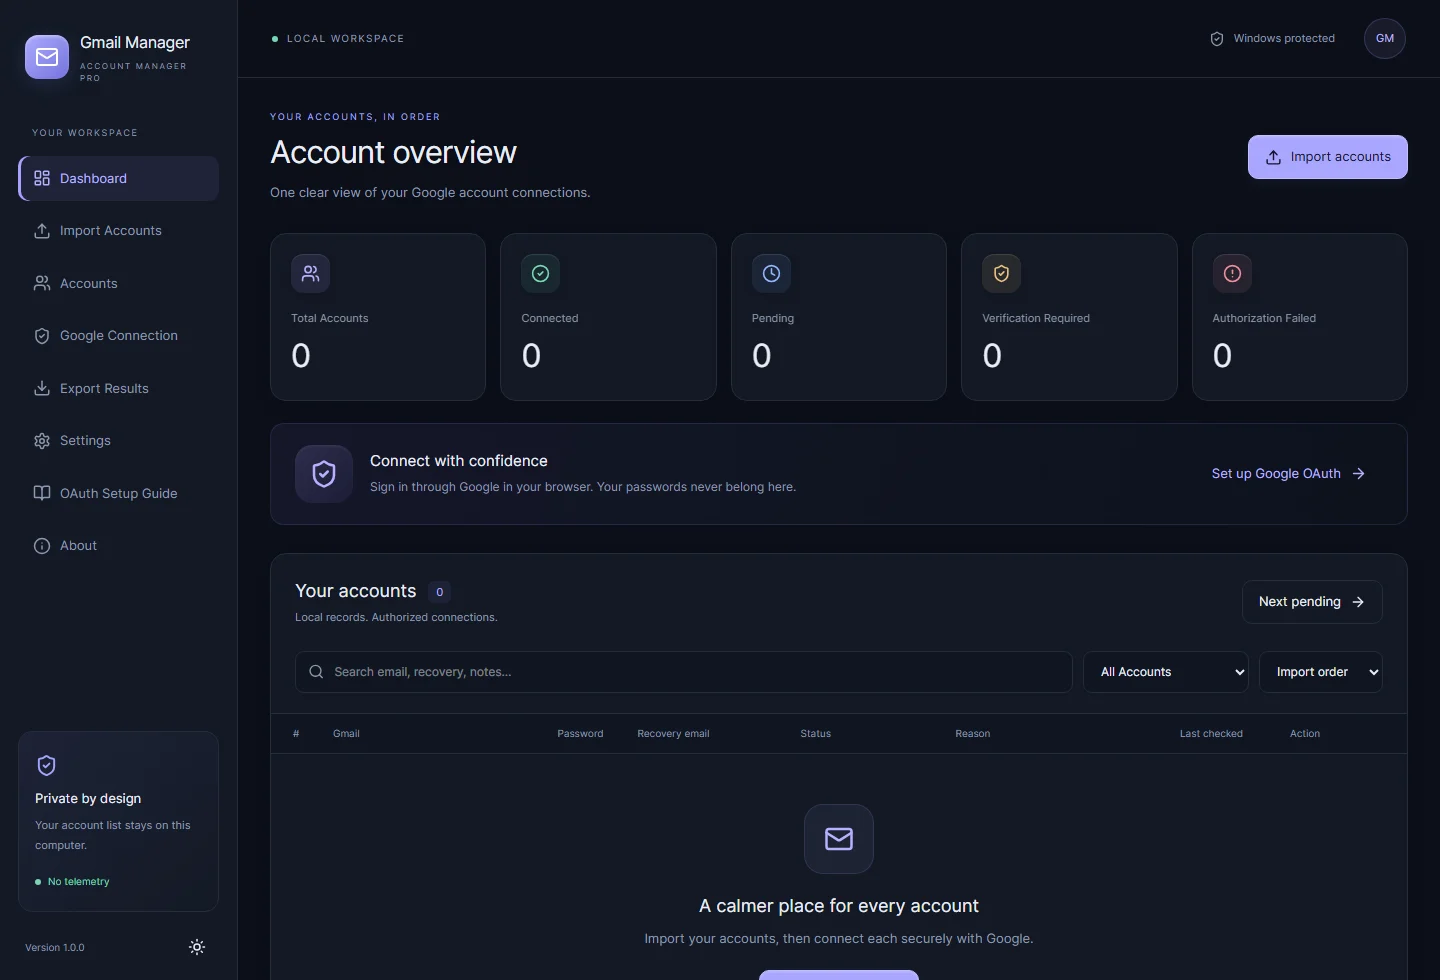
Task: Click the Connect with confidence shield icon
Action: [324, 474]
